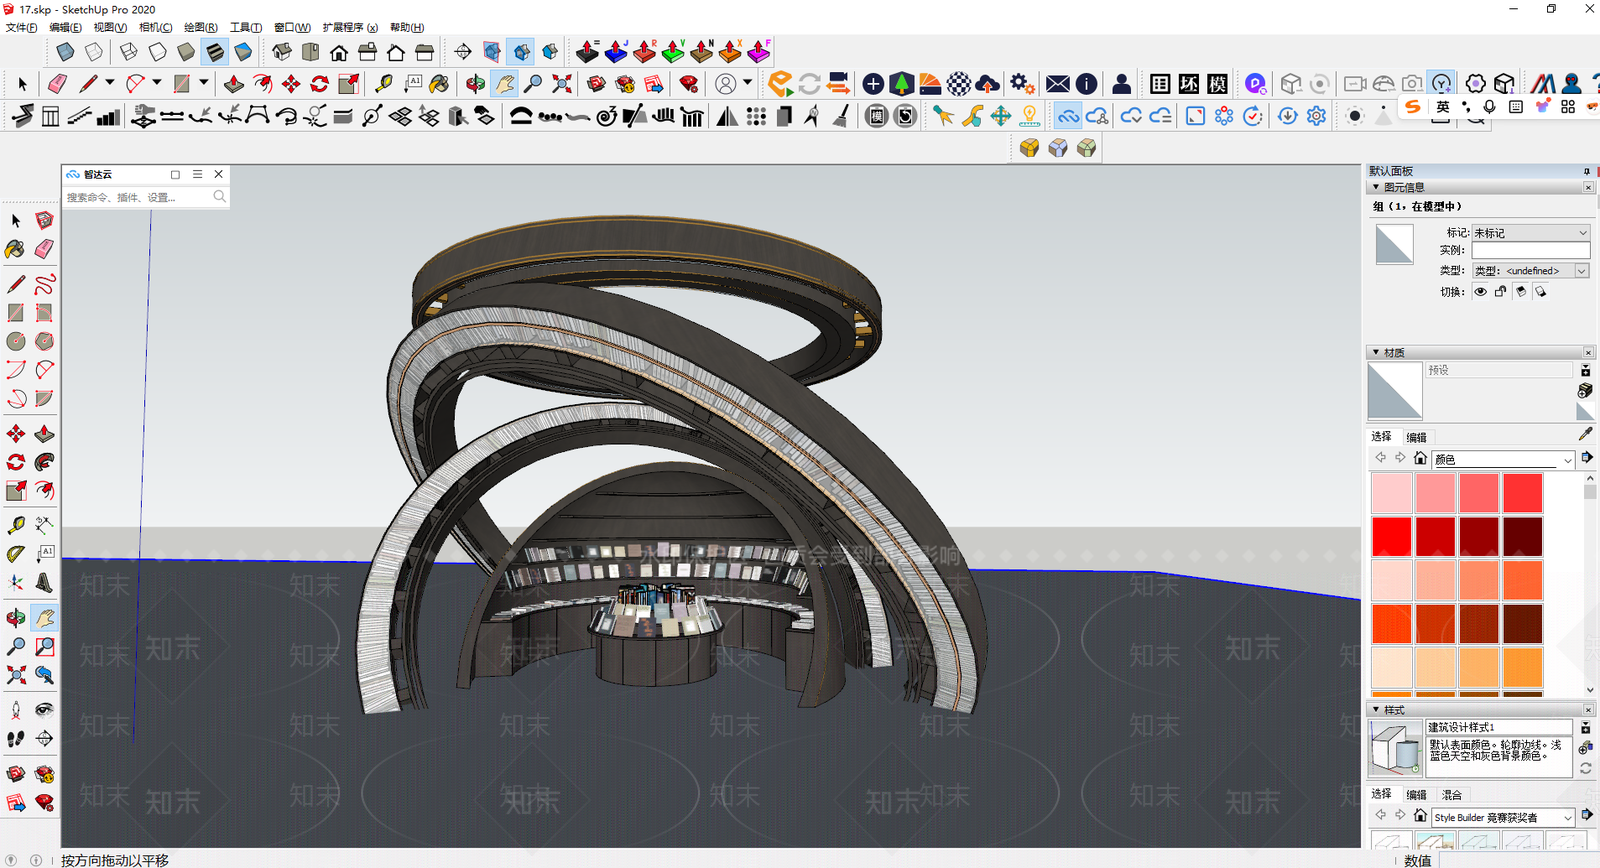Select the Paint Bucket tool in left toolbar
This screenshot has width=1600, height=868.
coord(15,249)
